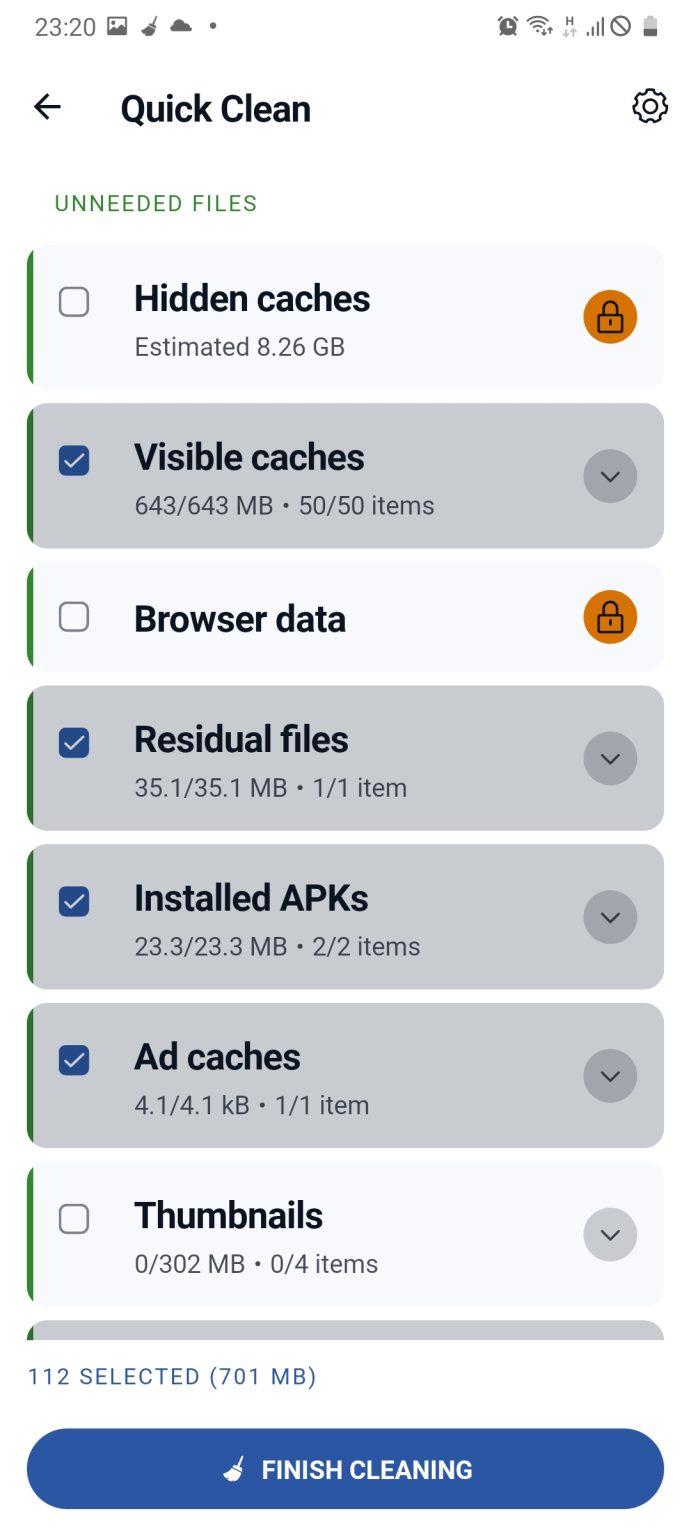Tap the 112 Selected summary text
691x1536 pixels.
(172, 1377)
